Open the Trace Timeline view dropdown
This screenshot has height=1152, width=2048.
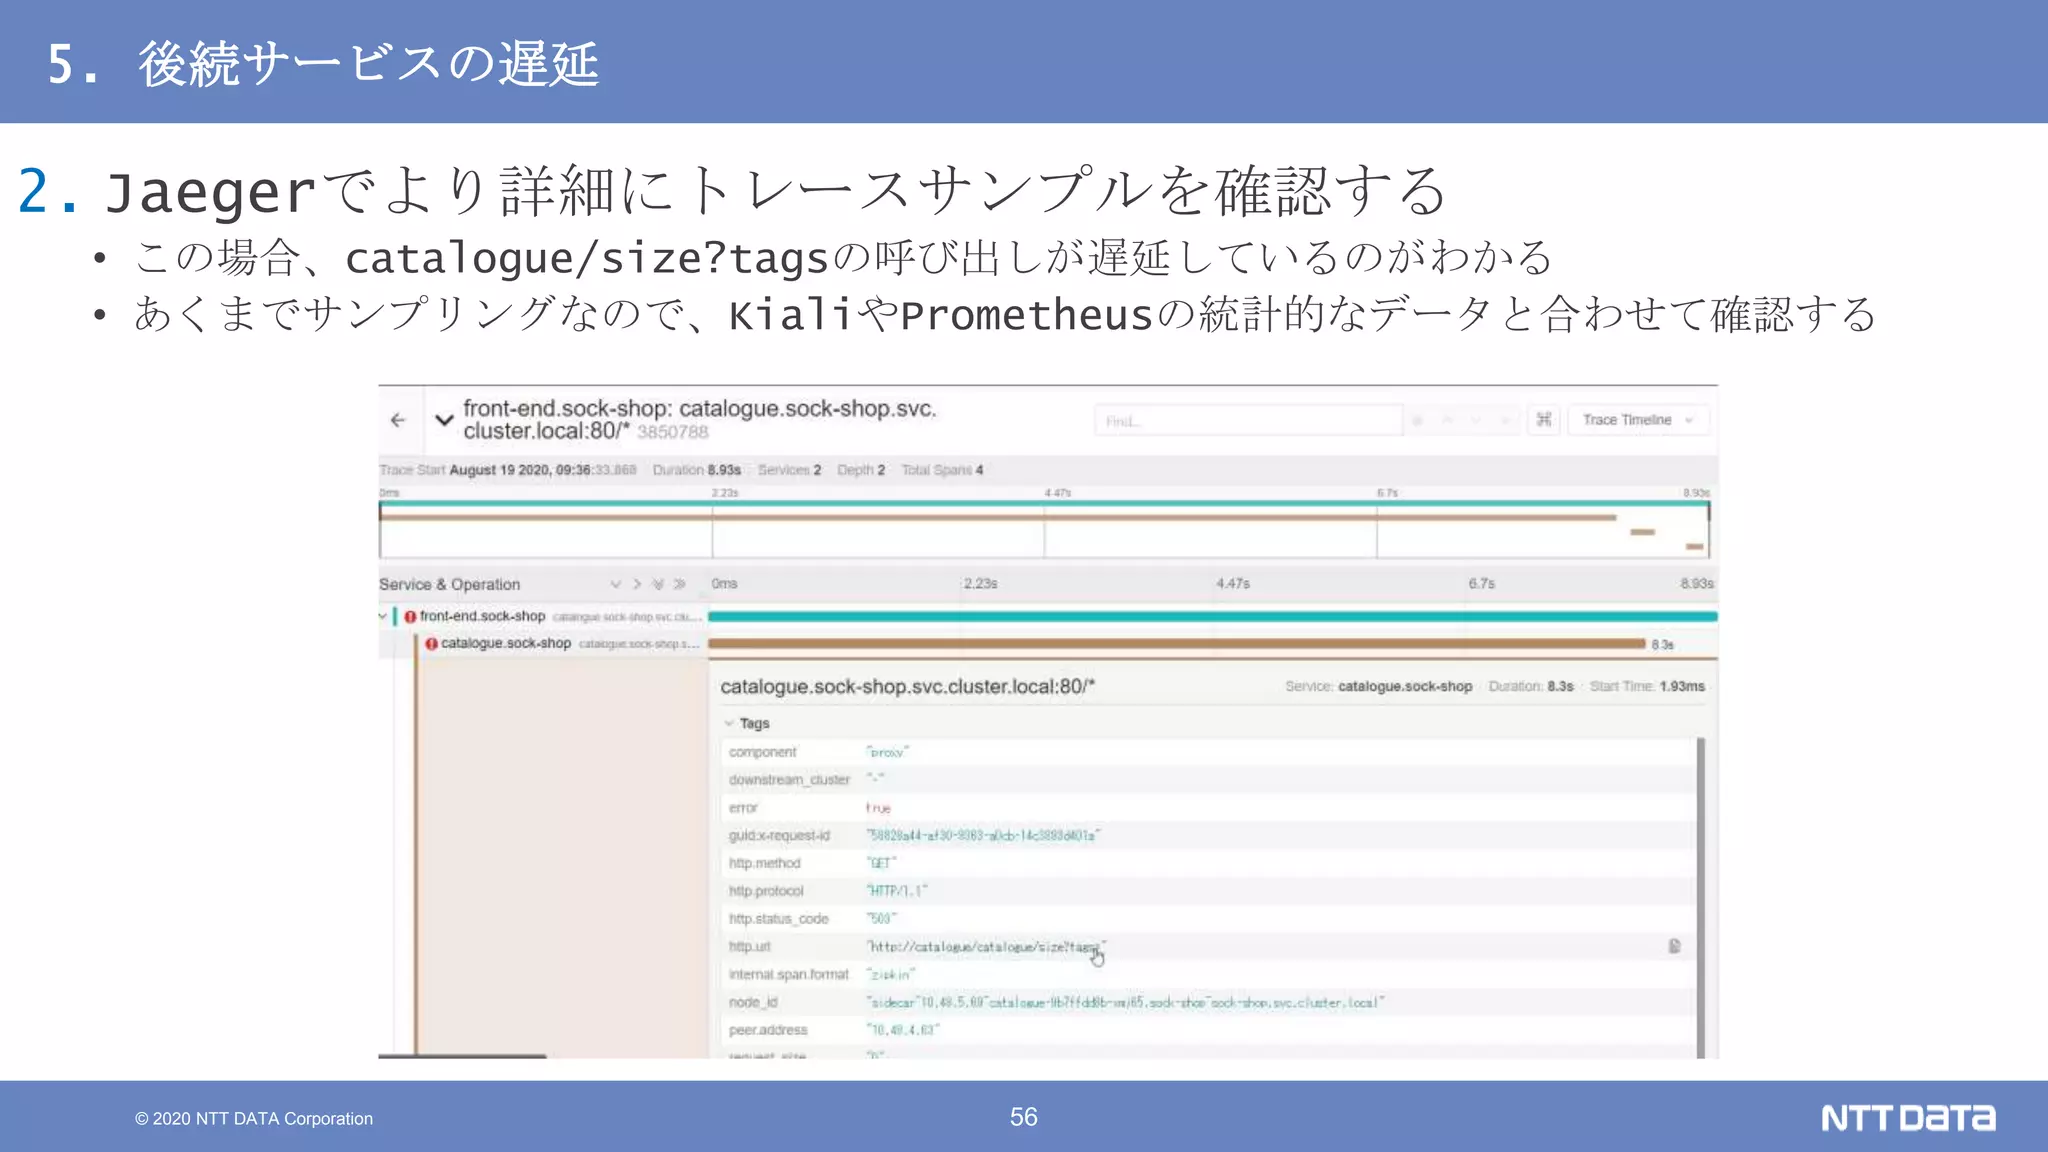1638,420
